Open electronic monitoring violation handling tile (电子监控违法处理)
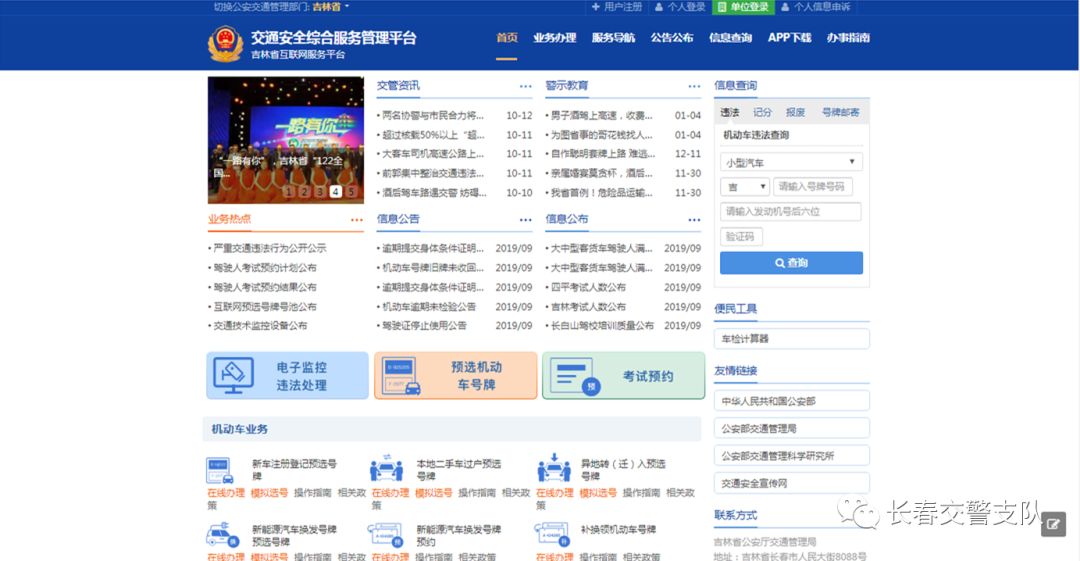Image resolution: width=1080 pixels, height=561 pixels. [x=287, y=376]
